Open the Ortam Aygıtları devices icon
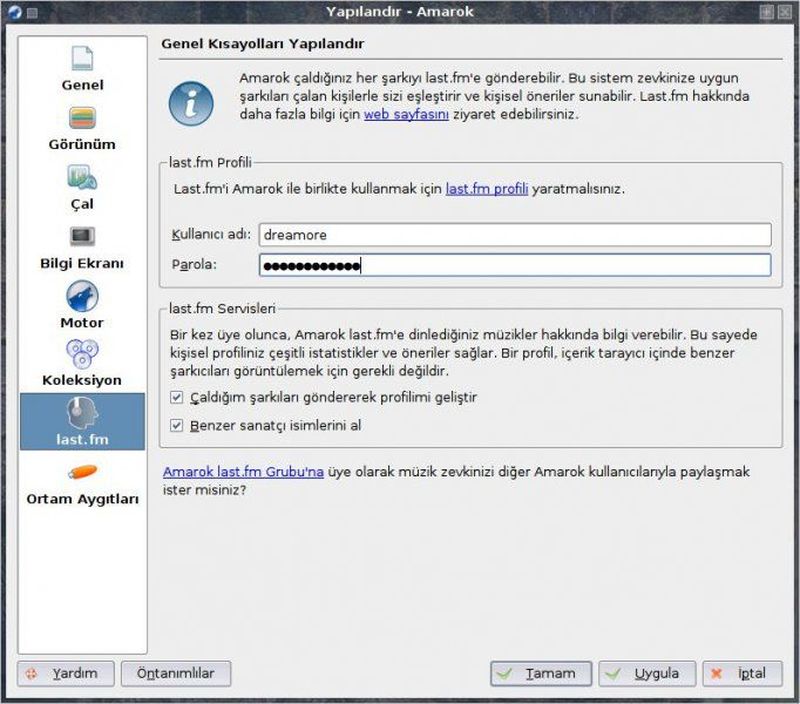The image size is (800, 704). 82,473
